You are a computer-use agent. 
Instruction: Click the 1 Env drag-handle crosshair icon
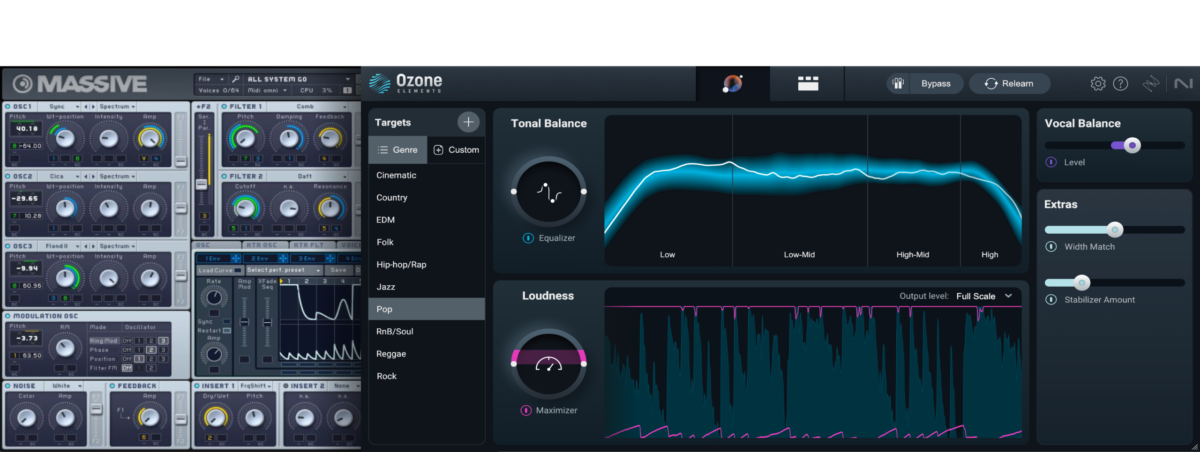[236, 258]
